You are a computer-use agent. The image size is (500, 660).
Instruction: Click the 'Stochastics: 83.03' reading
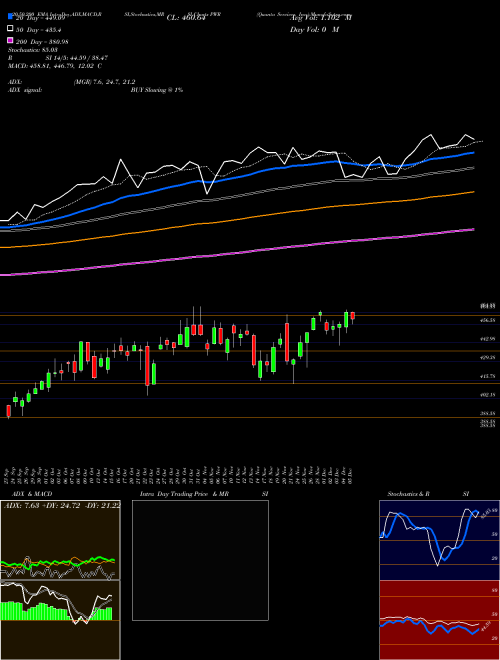33,50
